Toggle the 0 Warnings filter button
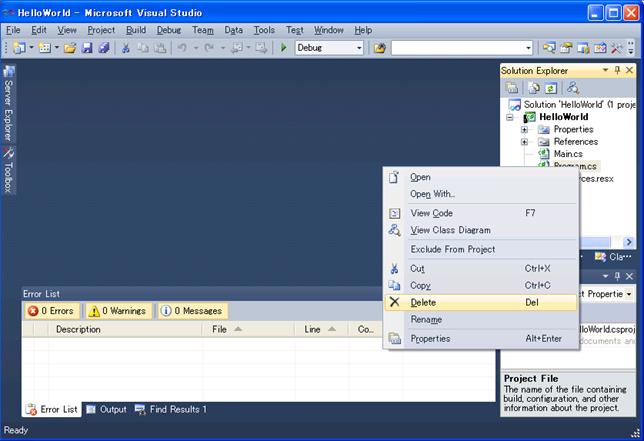 [x=118, y=311]
